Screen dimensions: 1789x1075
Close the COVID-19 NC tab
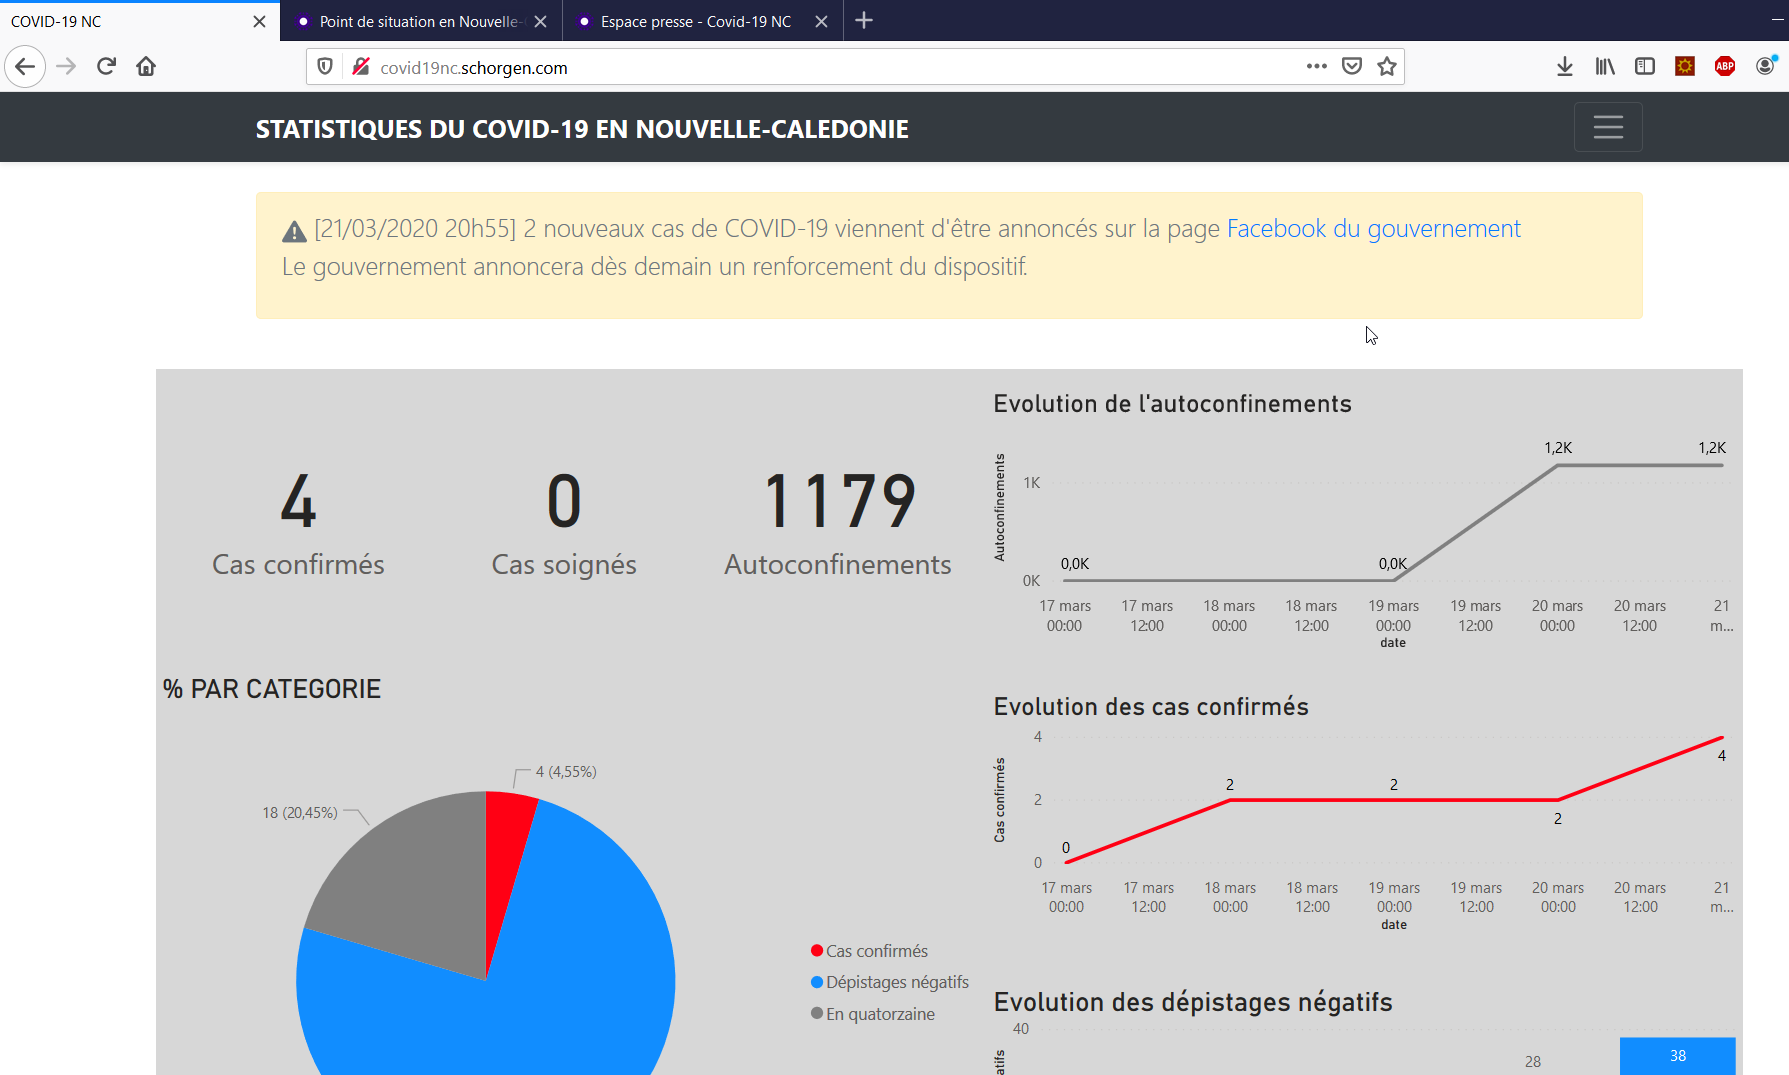click(259, 21)
